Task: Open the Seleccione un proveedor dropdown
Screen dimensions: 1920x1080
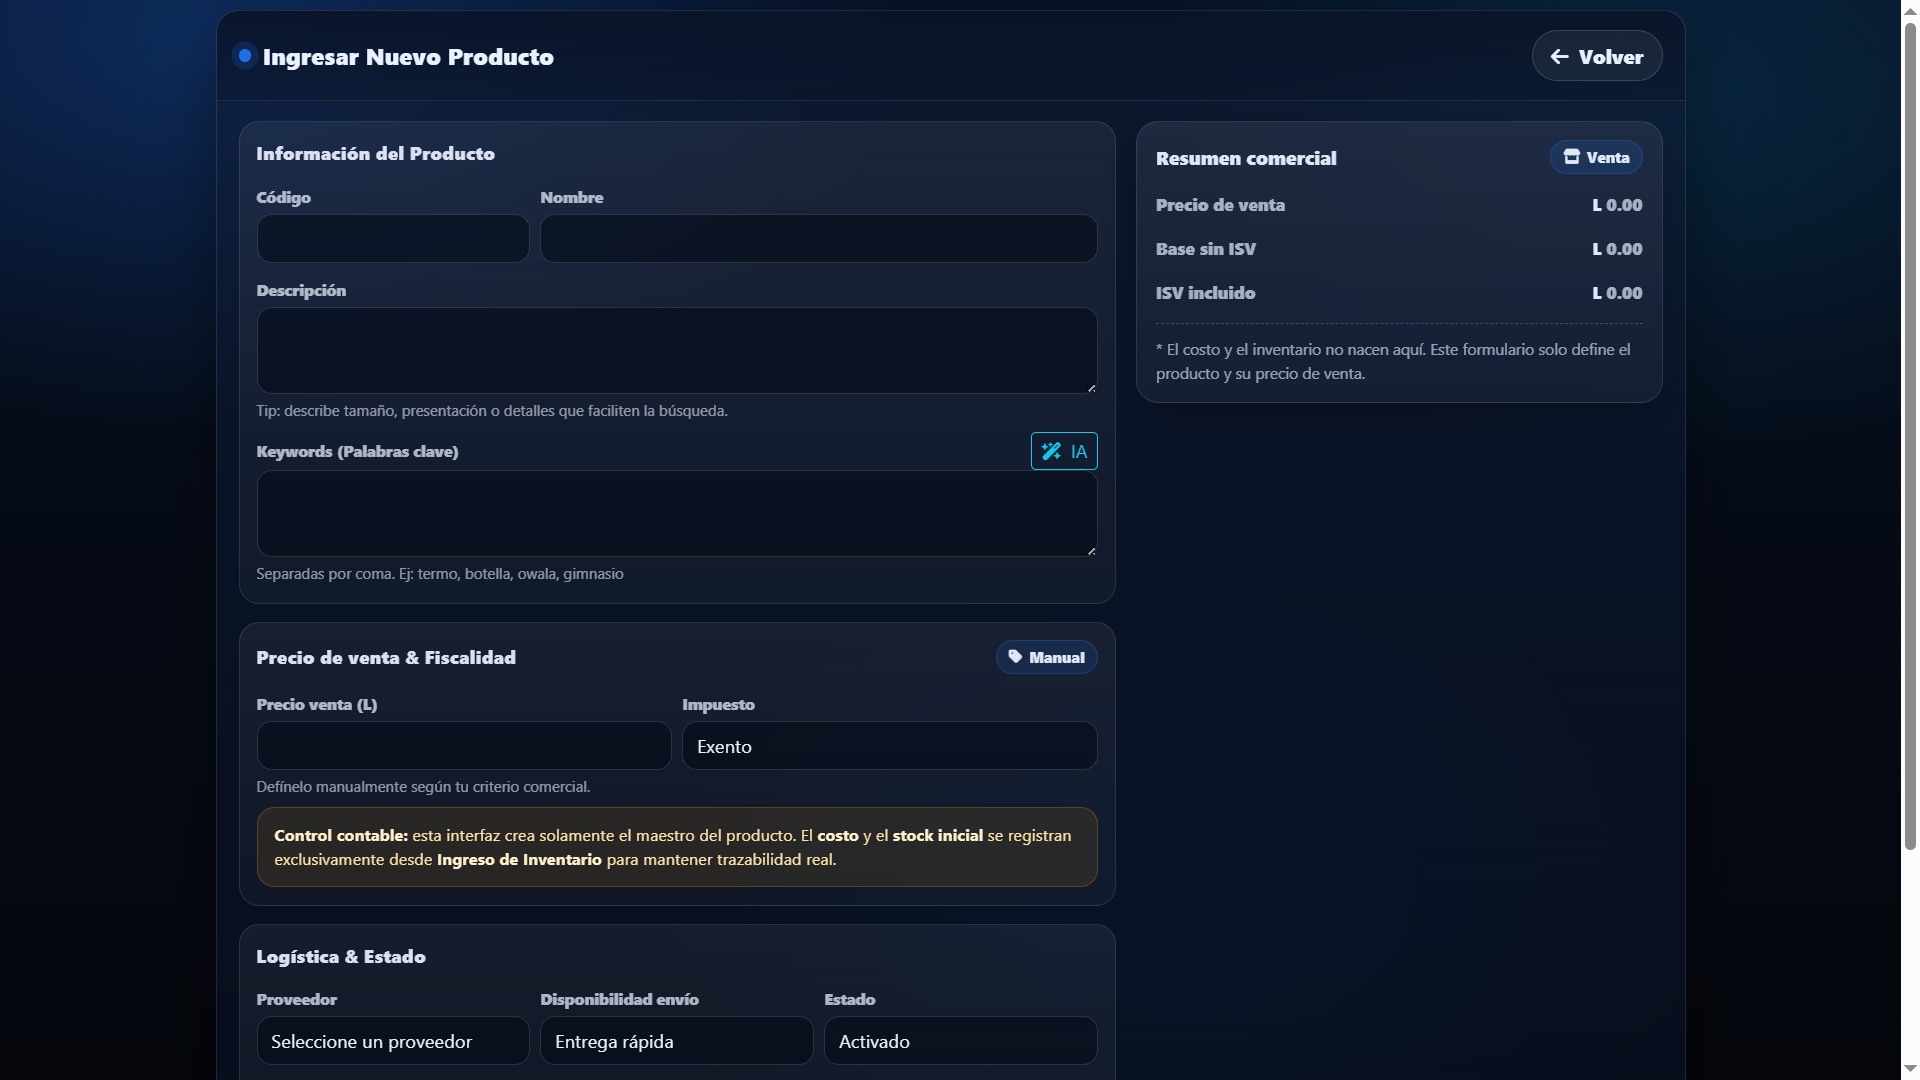Action: coord(392,1040)
